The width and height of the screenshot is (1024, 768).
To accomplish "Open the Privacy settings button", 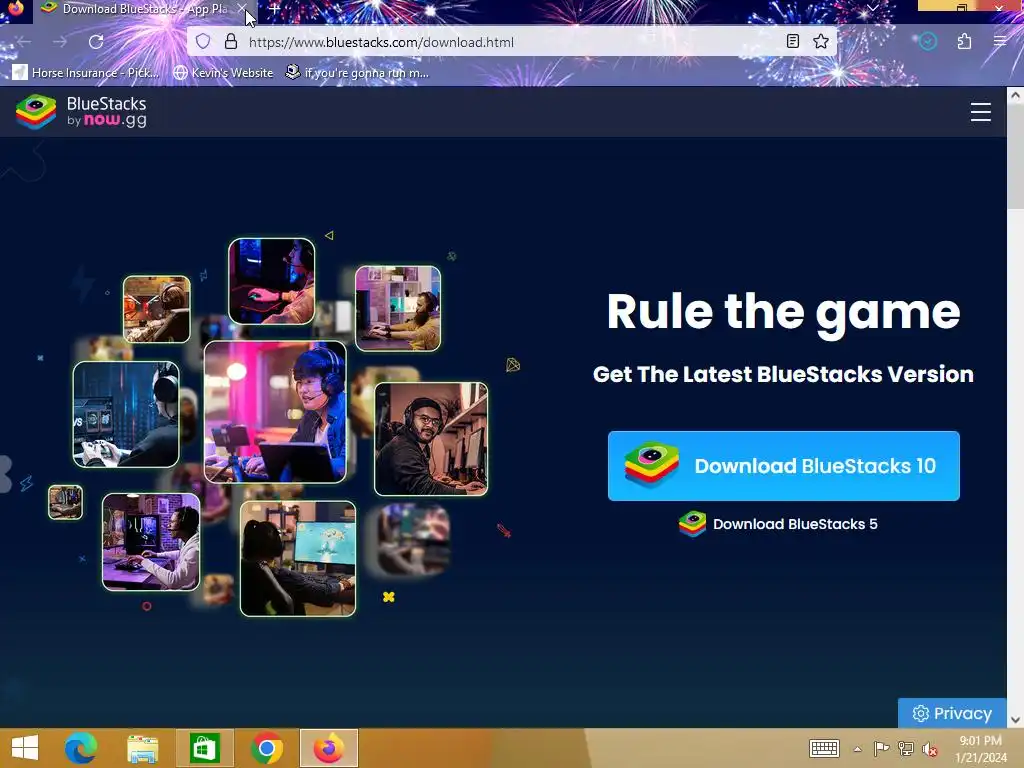I will pyautogui.click(x=952, y=713).
